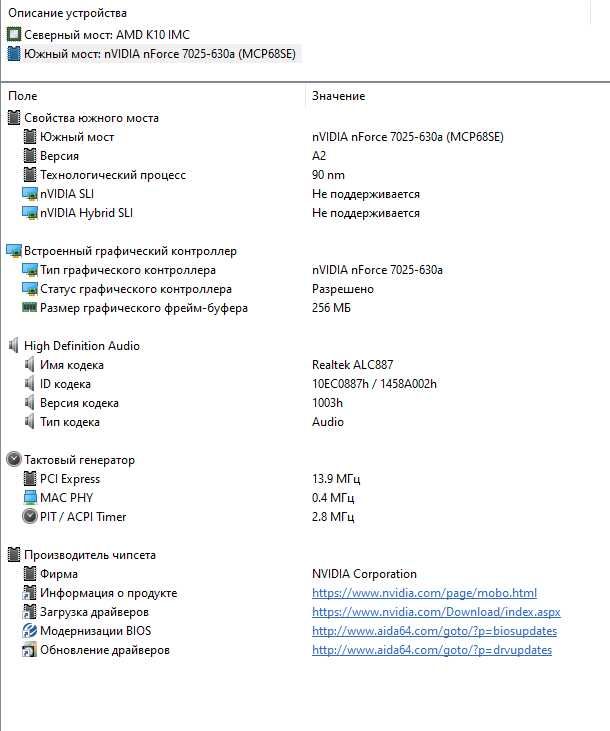Click the value '90 nm'
This screenshot has height=731, width=610.
tap(328, 175)
